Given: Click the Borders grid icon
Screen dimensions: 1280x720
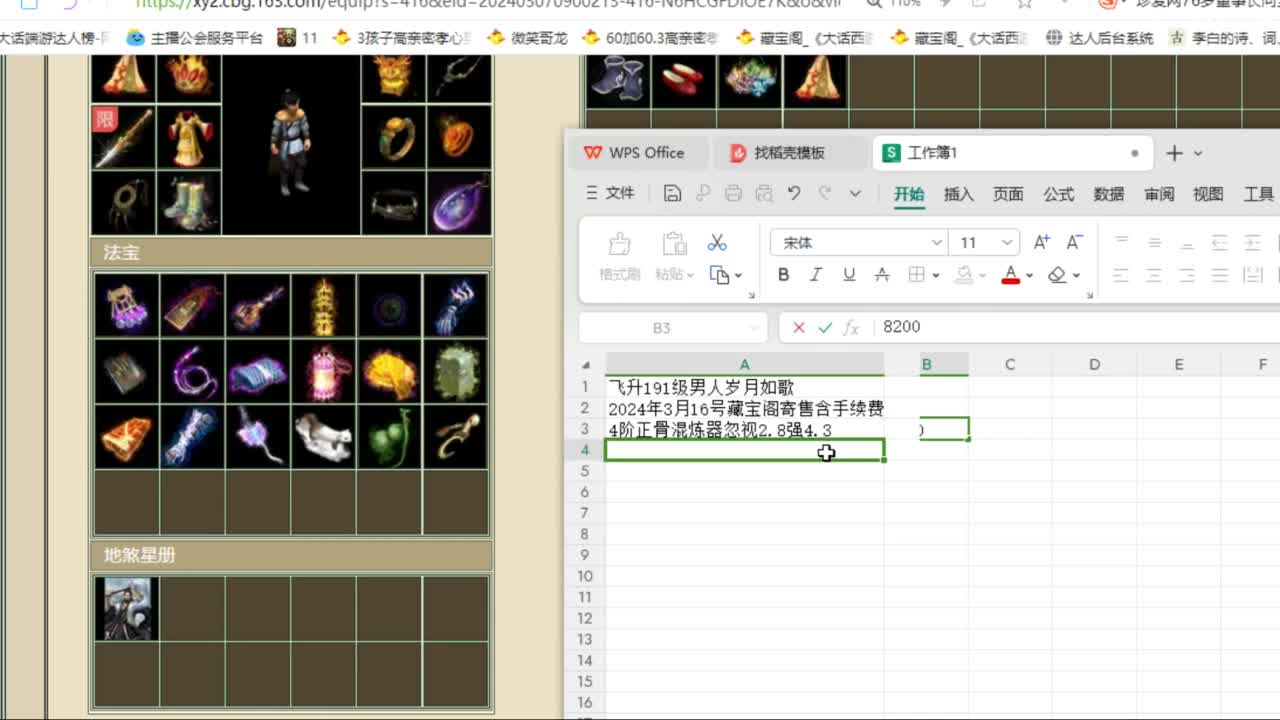Looking at the screenshot, I should tap(916, 275).
